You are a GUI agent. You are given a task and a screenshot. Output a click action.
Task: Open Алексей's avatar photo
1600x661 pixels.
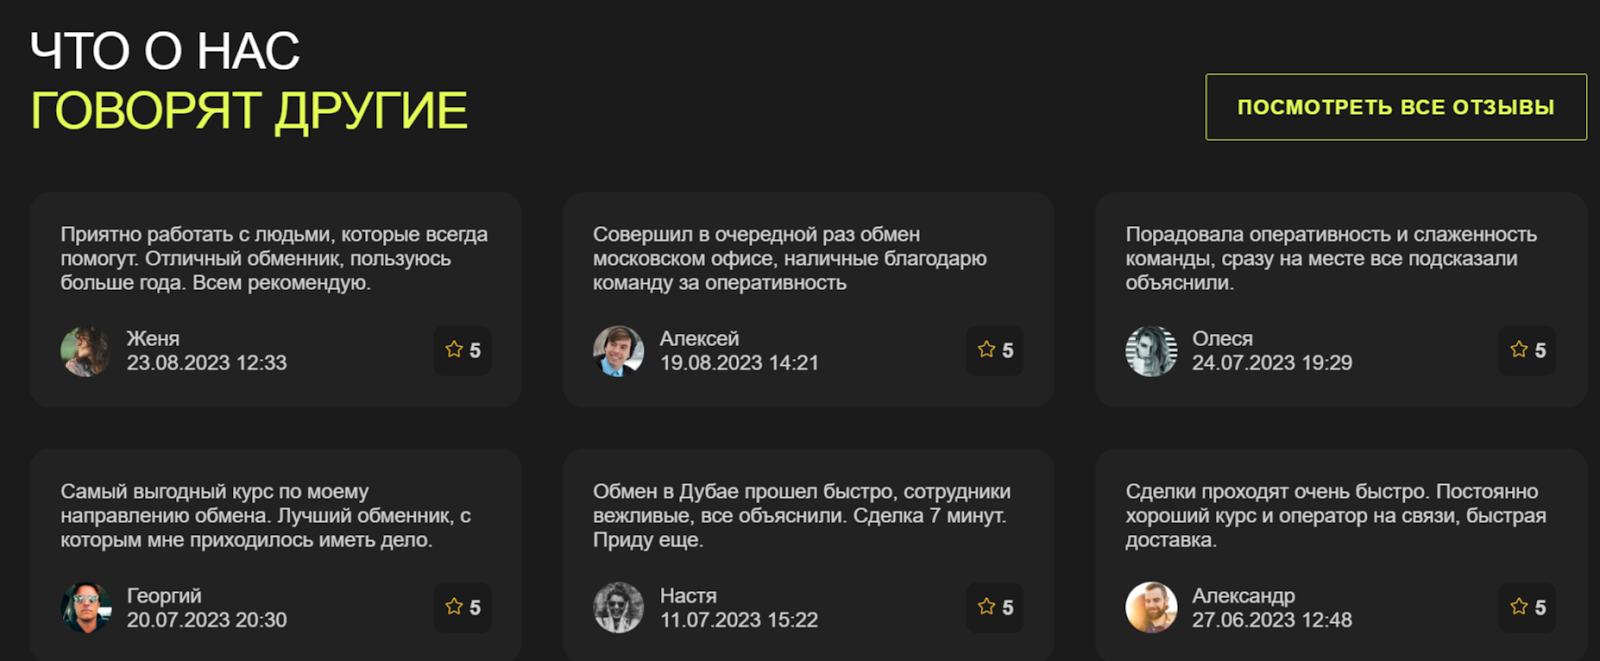pos(618,351)
